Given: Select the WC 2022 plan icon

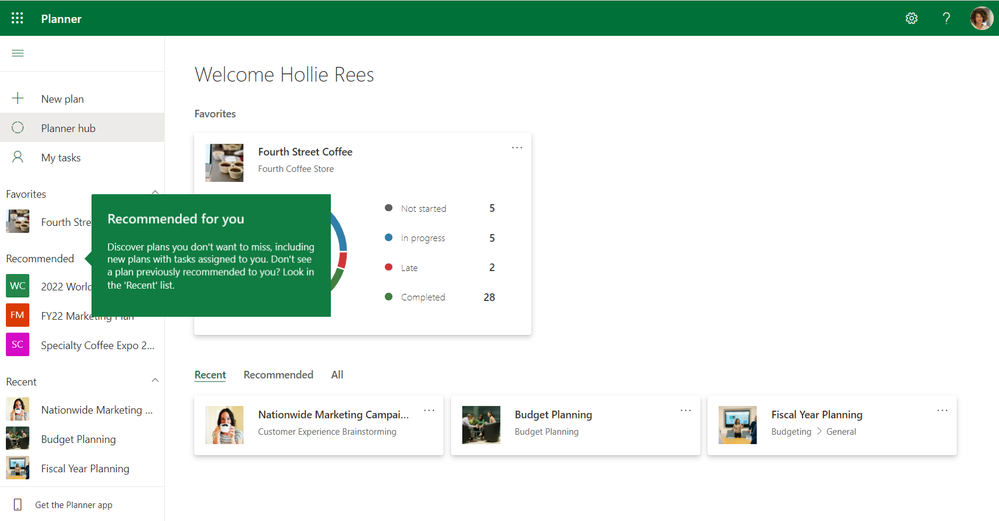Looking at the screenshot, I should click(x=18, y=286).
